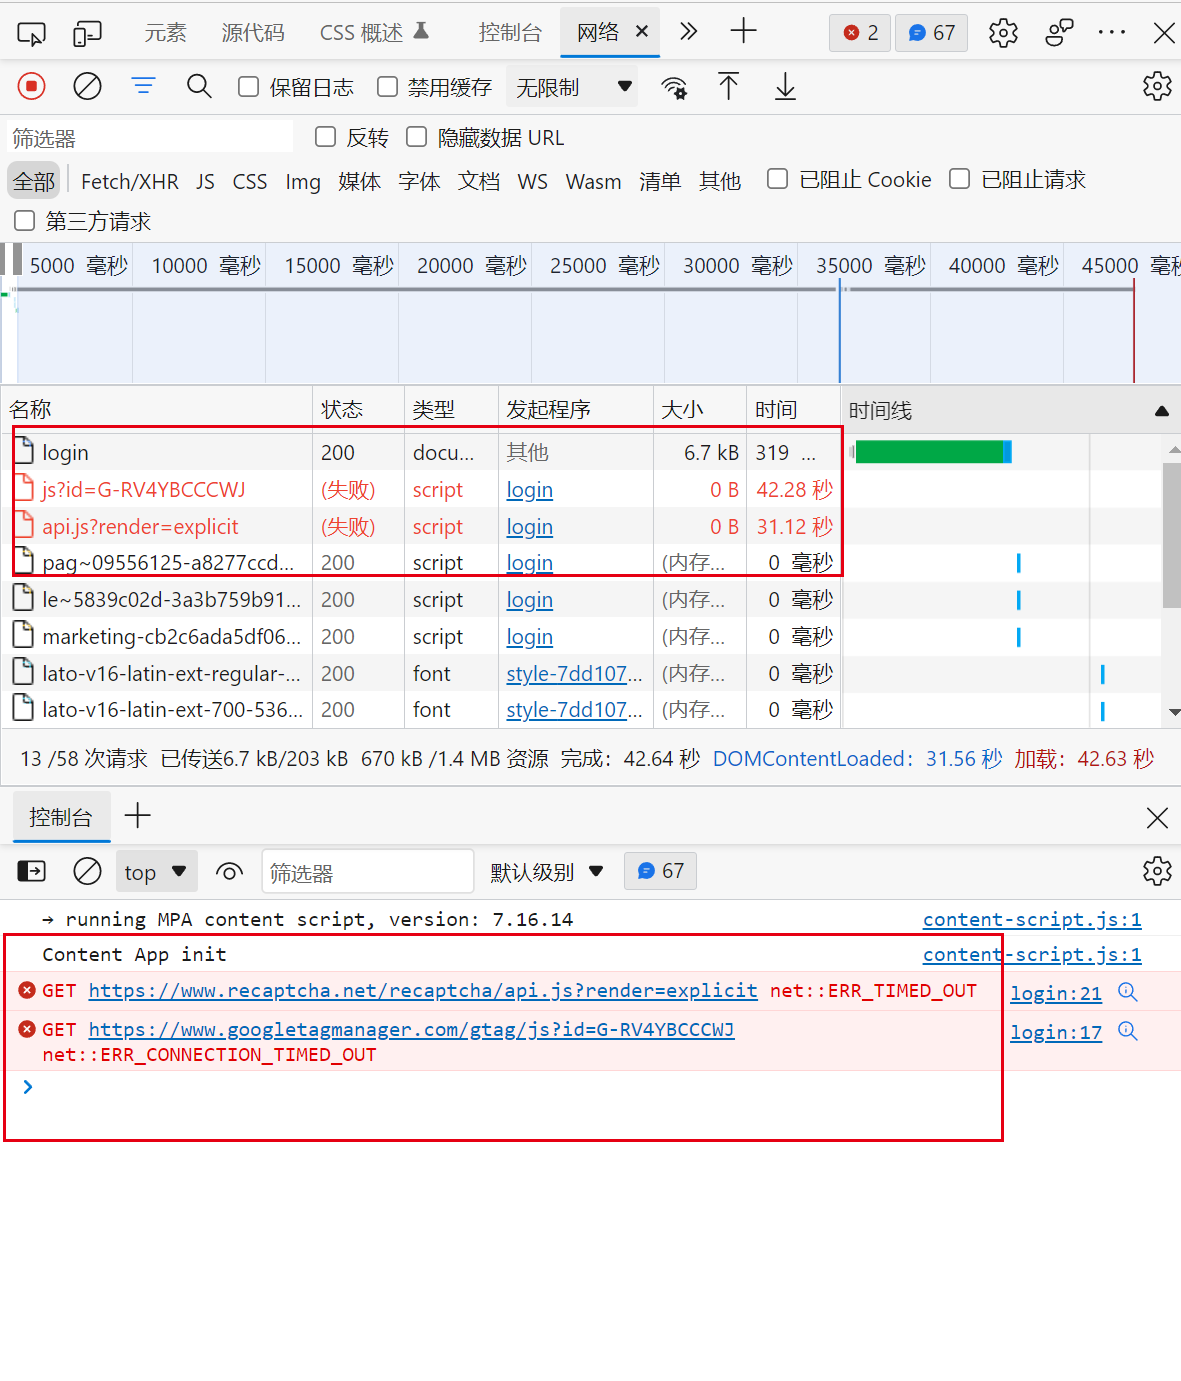This screenshot has height=1381, width=1181.
Task: Click the request list vertical scrollbar
Action: pyautogui.click(x=1172, y=535)
